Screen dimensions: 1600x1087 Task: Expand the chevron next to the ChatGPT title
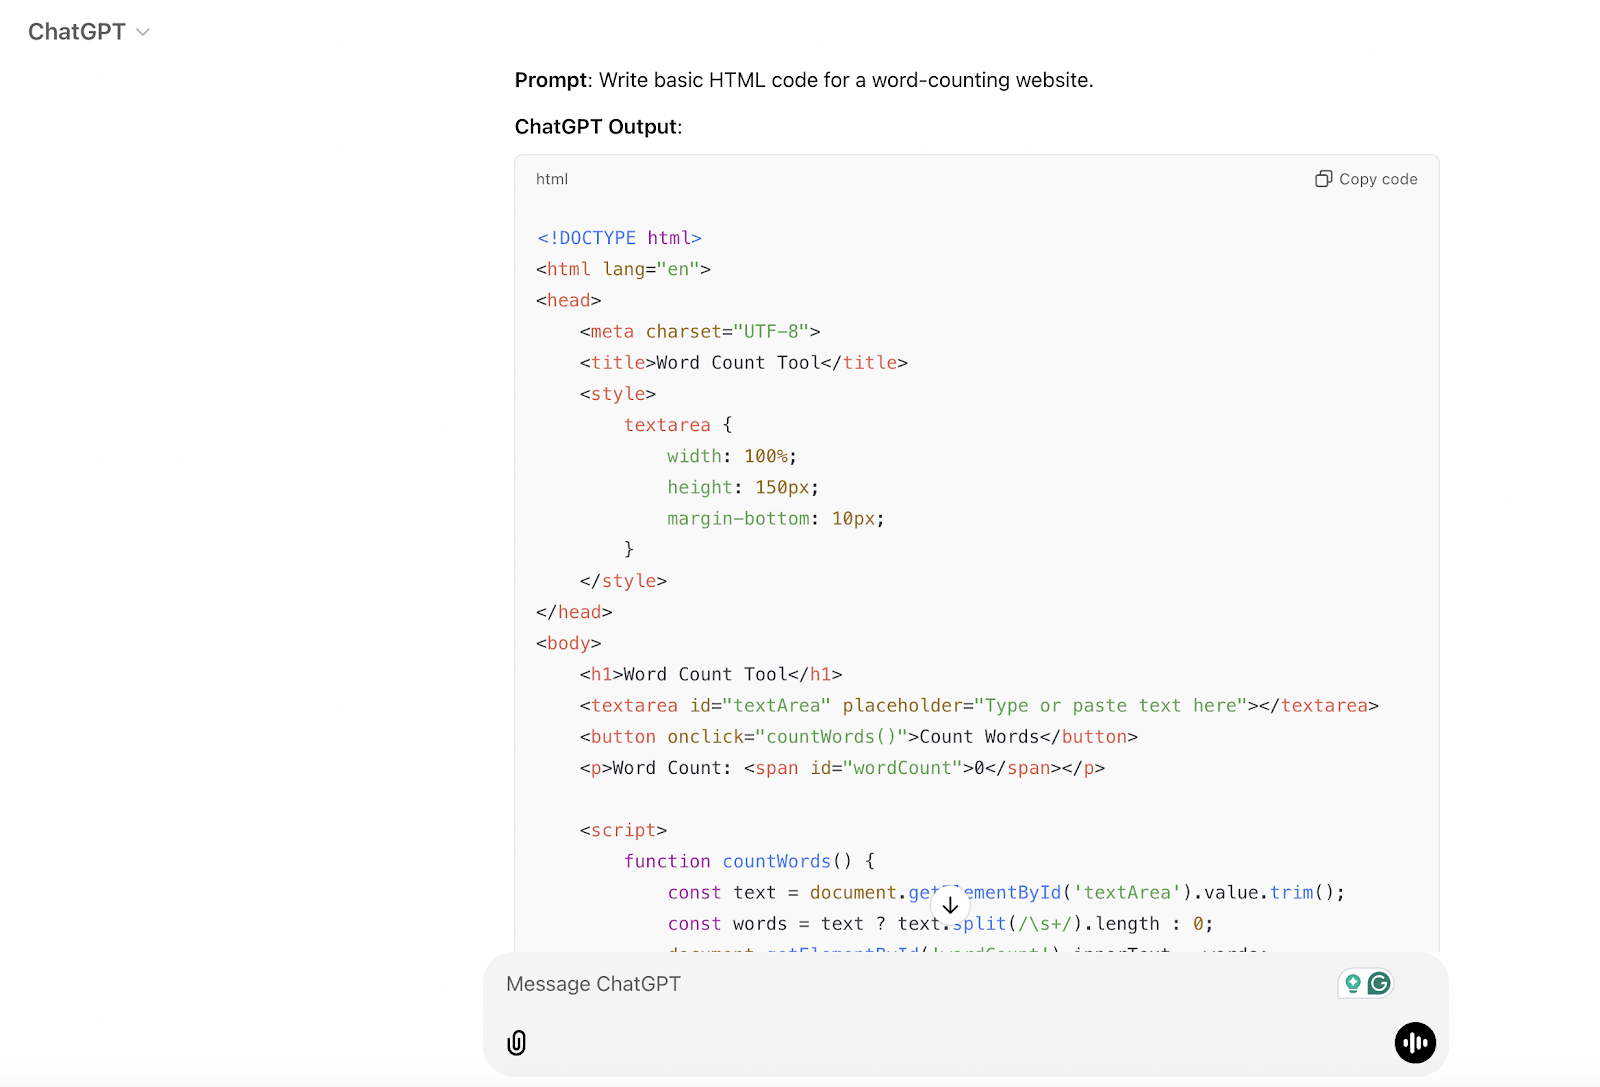coord(142,31)
